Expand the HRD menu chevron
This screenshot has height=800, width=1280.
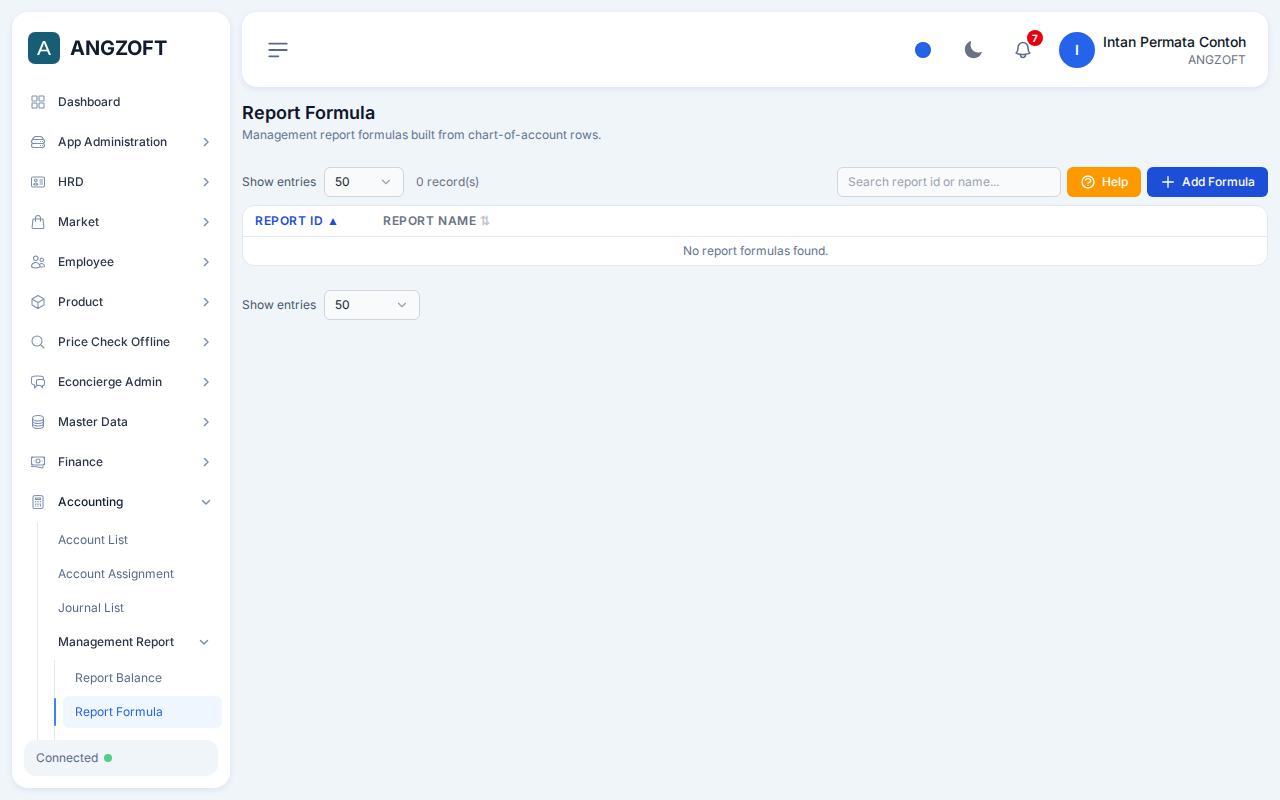tap(206, 182)
